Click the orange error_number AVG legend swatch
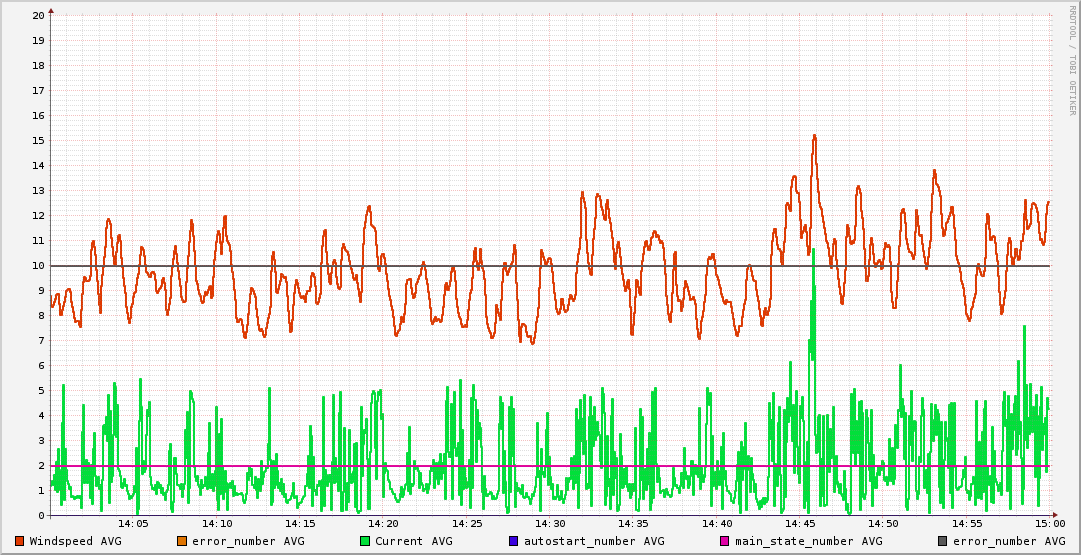This screenshot has width=1081, height=555. tap(182, 541)
